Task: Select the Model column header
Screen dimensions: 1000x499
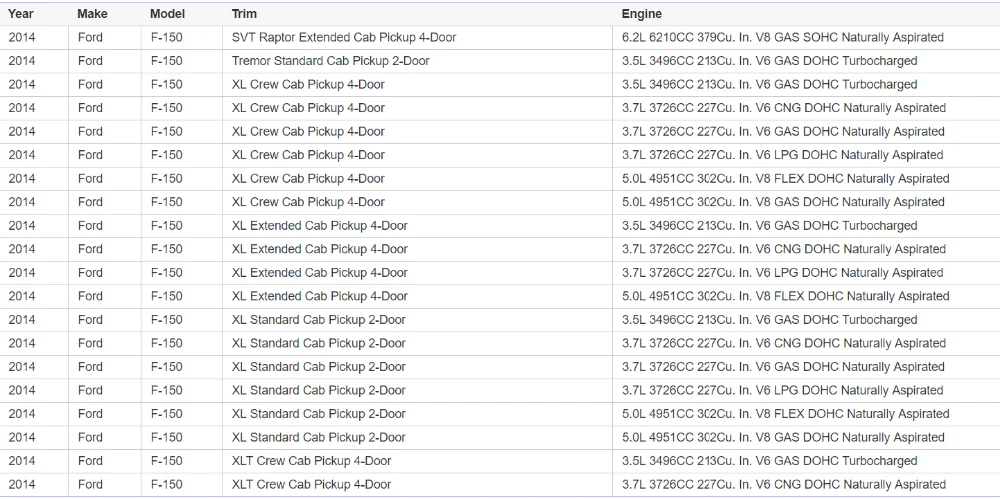Action: [167, 14]
